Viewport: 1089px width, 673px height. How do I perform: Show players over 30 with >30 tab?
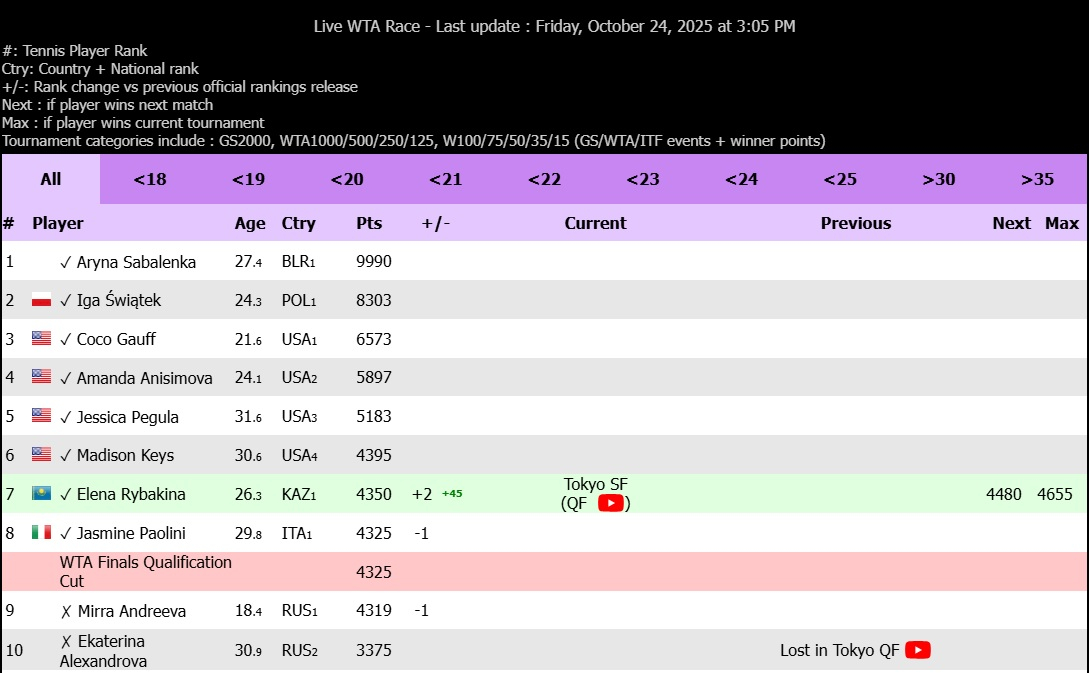938,179
